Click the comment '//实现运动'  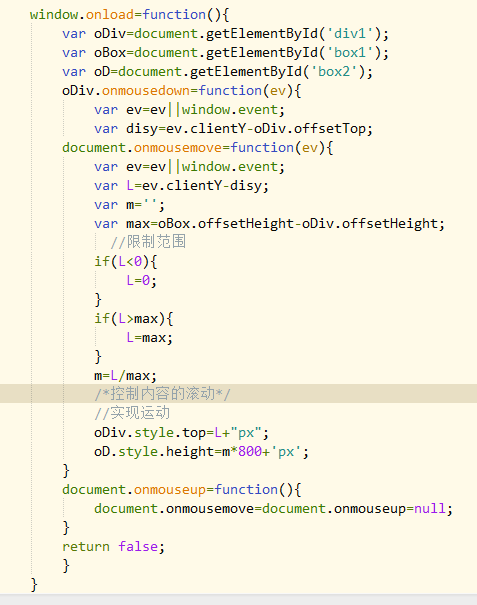click(132, 413)
